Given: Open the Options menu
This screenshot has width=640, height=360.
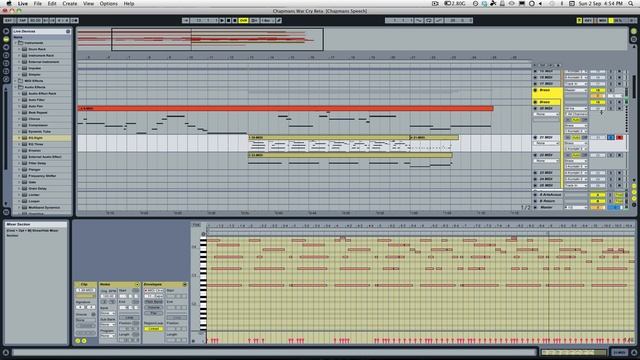Looking at the screenshot, I should pos(109,3).
